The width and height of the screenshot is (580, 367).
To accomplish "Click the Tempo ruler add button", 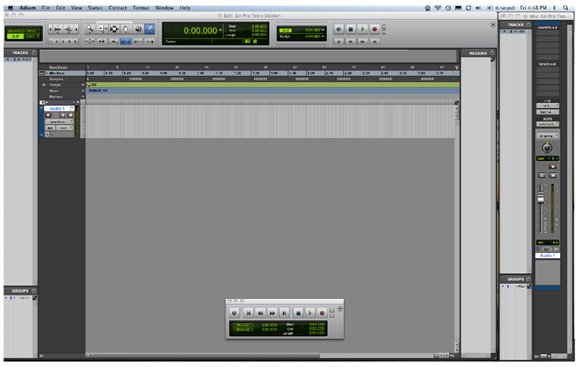I will point(82,85).
